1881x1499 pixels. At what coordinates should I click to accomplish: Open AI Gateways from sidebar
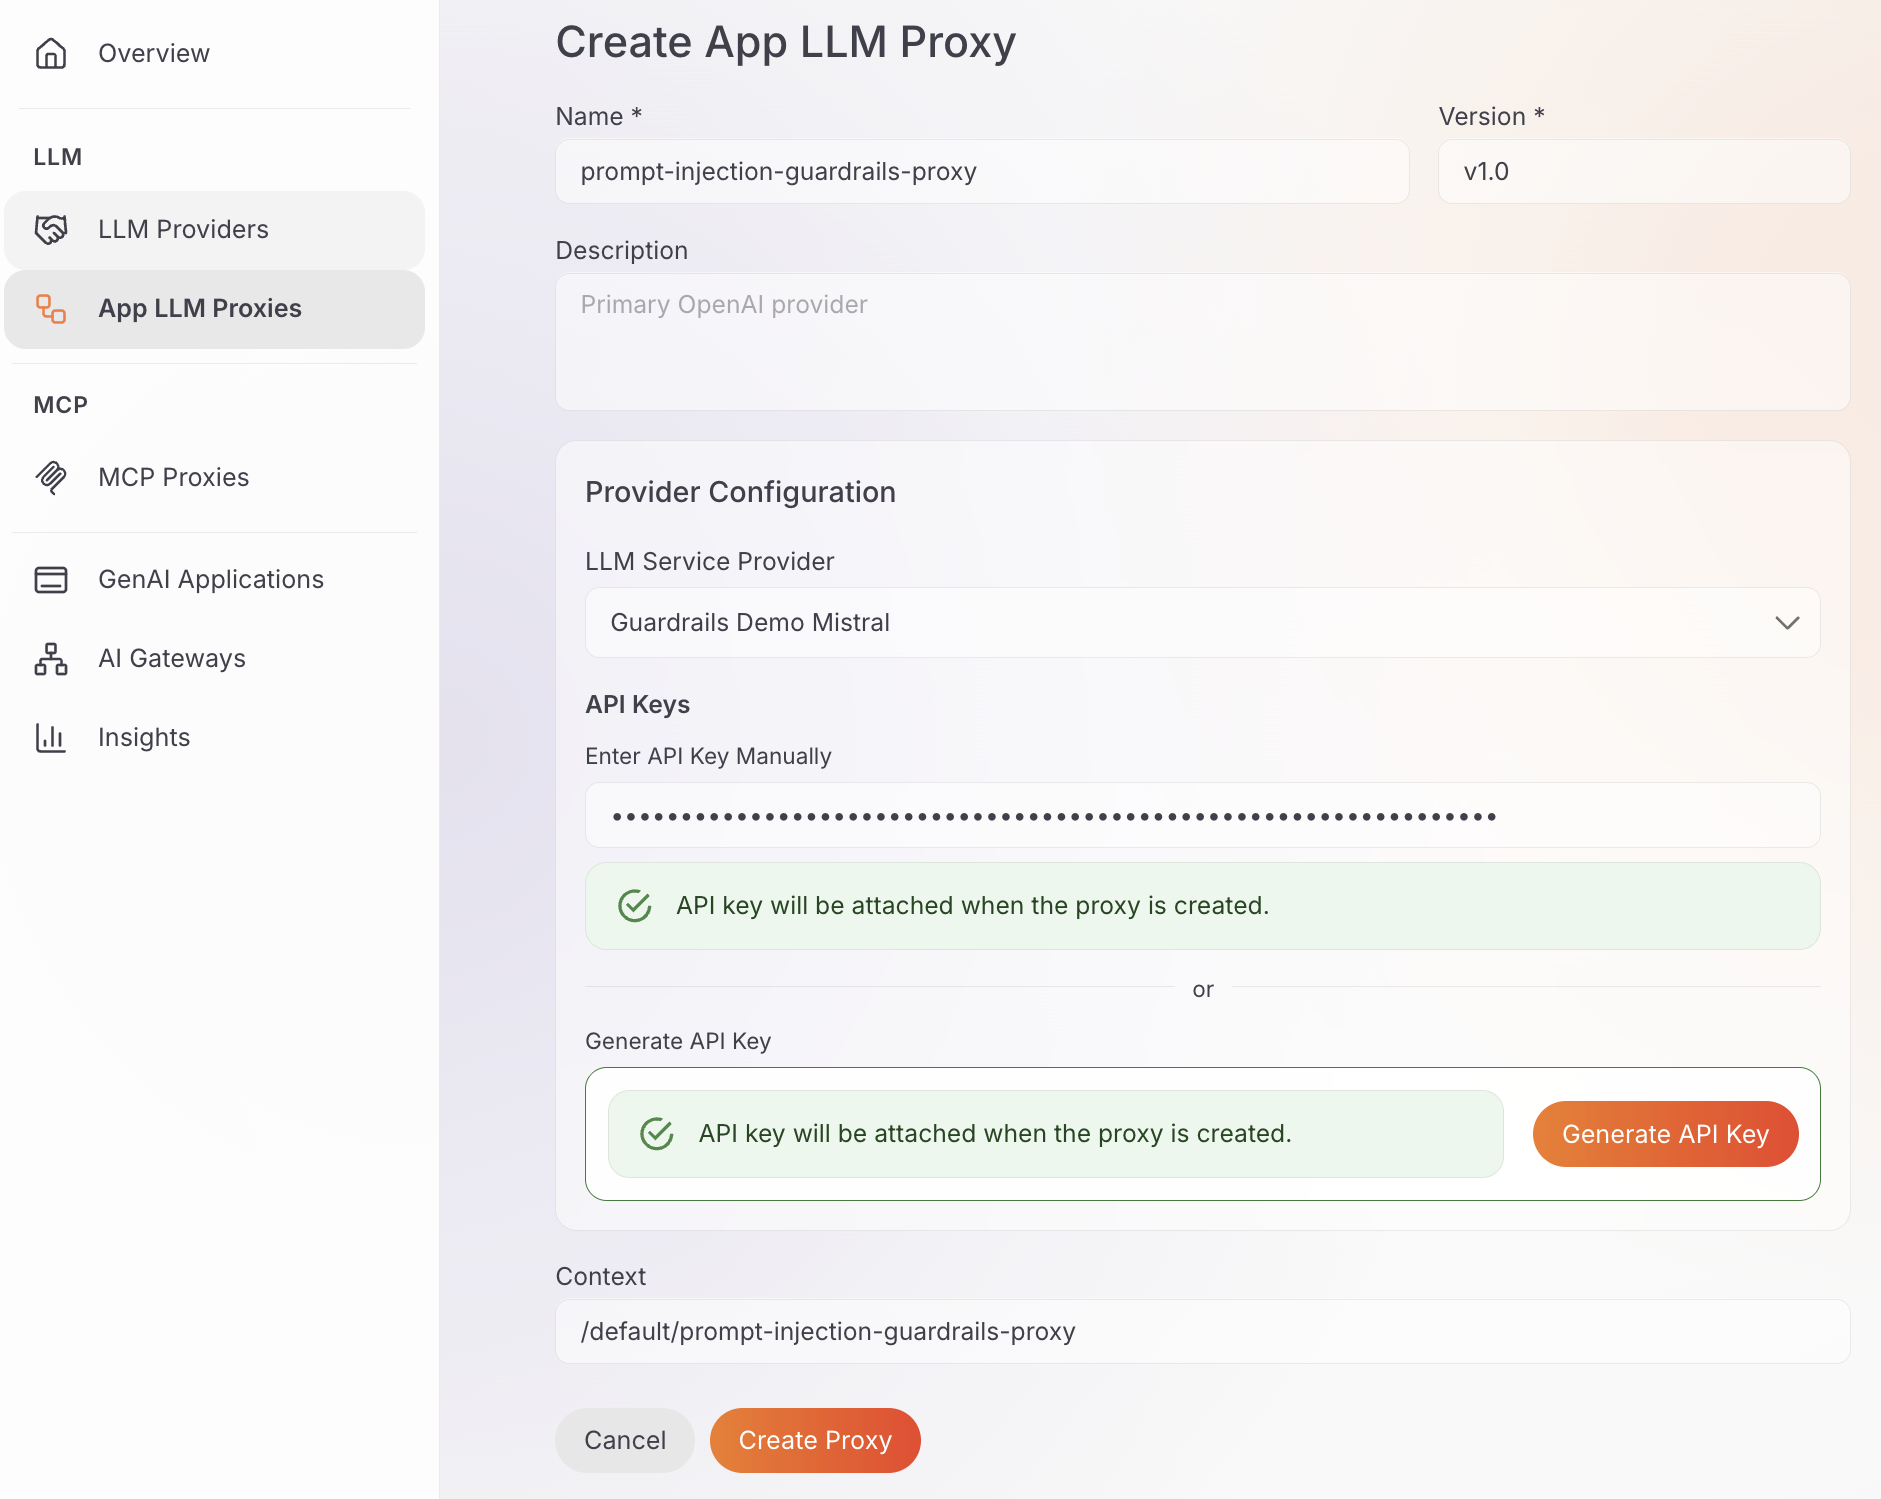215,658
